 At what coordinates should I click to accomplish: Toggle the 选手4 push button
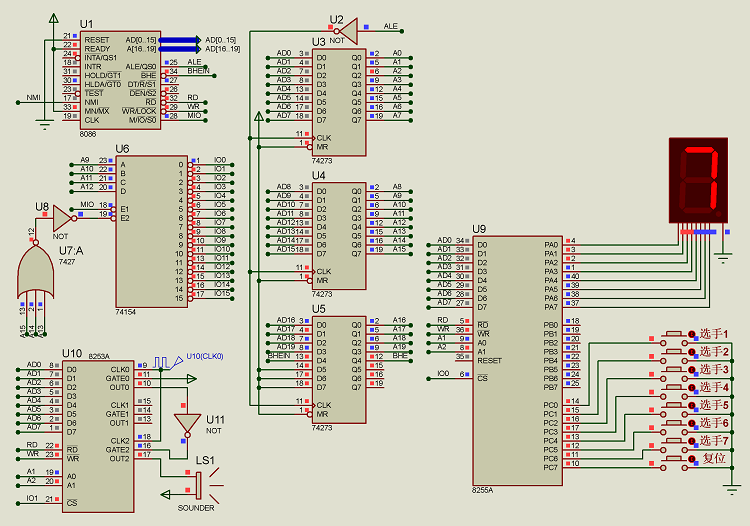[x=674, y=390]
